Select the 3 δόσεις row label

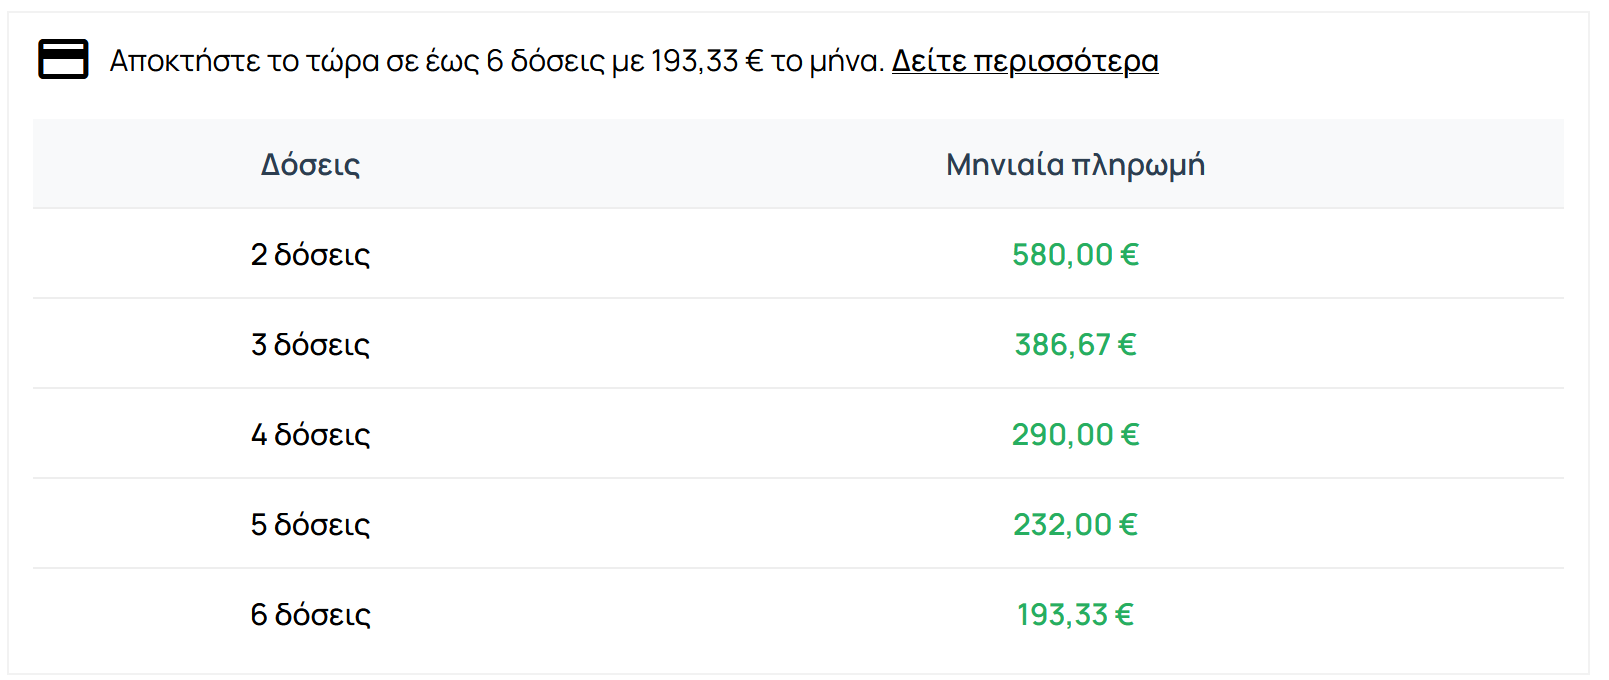[311, 344]
